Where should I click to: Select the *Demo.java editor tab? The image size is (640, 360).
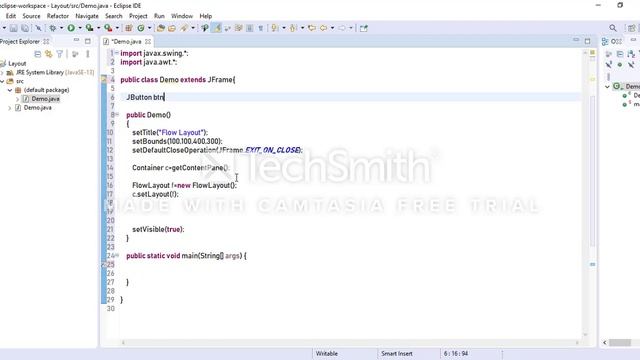pos(126,42)
